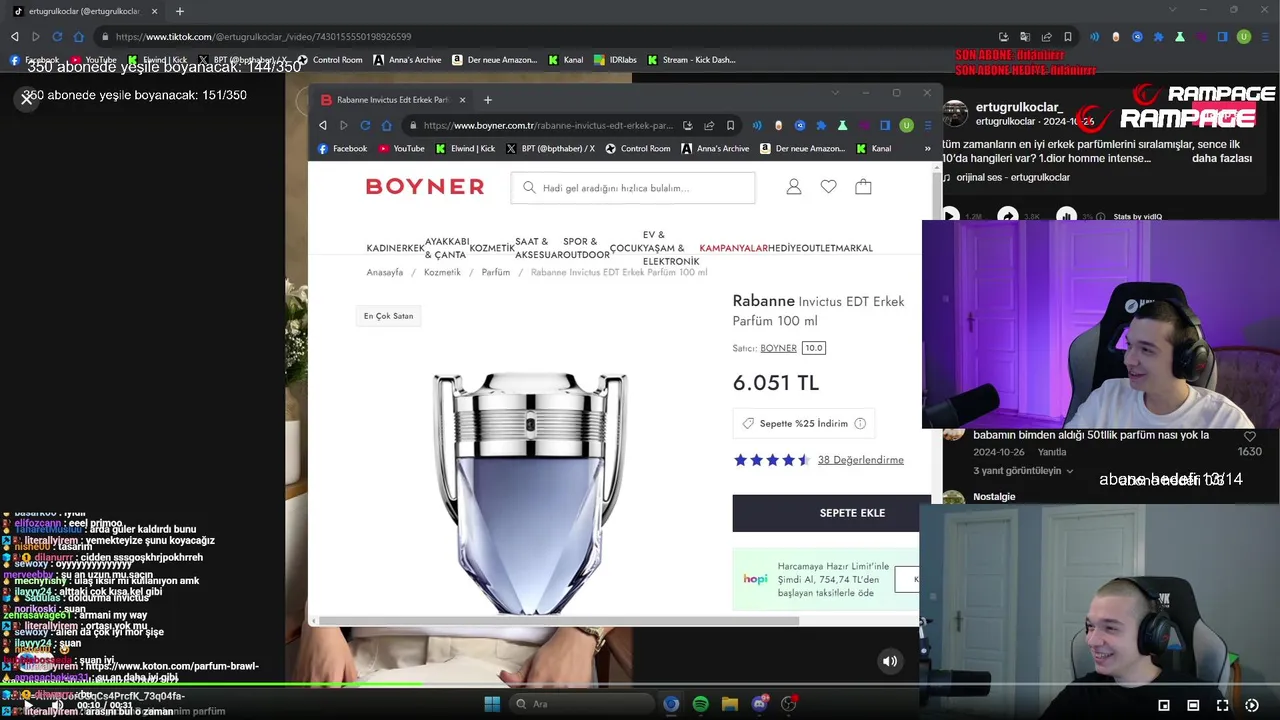
Task: Open discount info icon beside Sepette %25 İndirim
Action: (x=859, y=424)
